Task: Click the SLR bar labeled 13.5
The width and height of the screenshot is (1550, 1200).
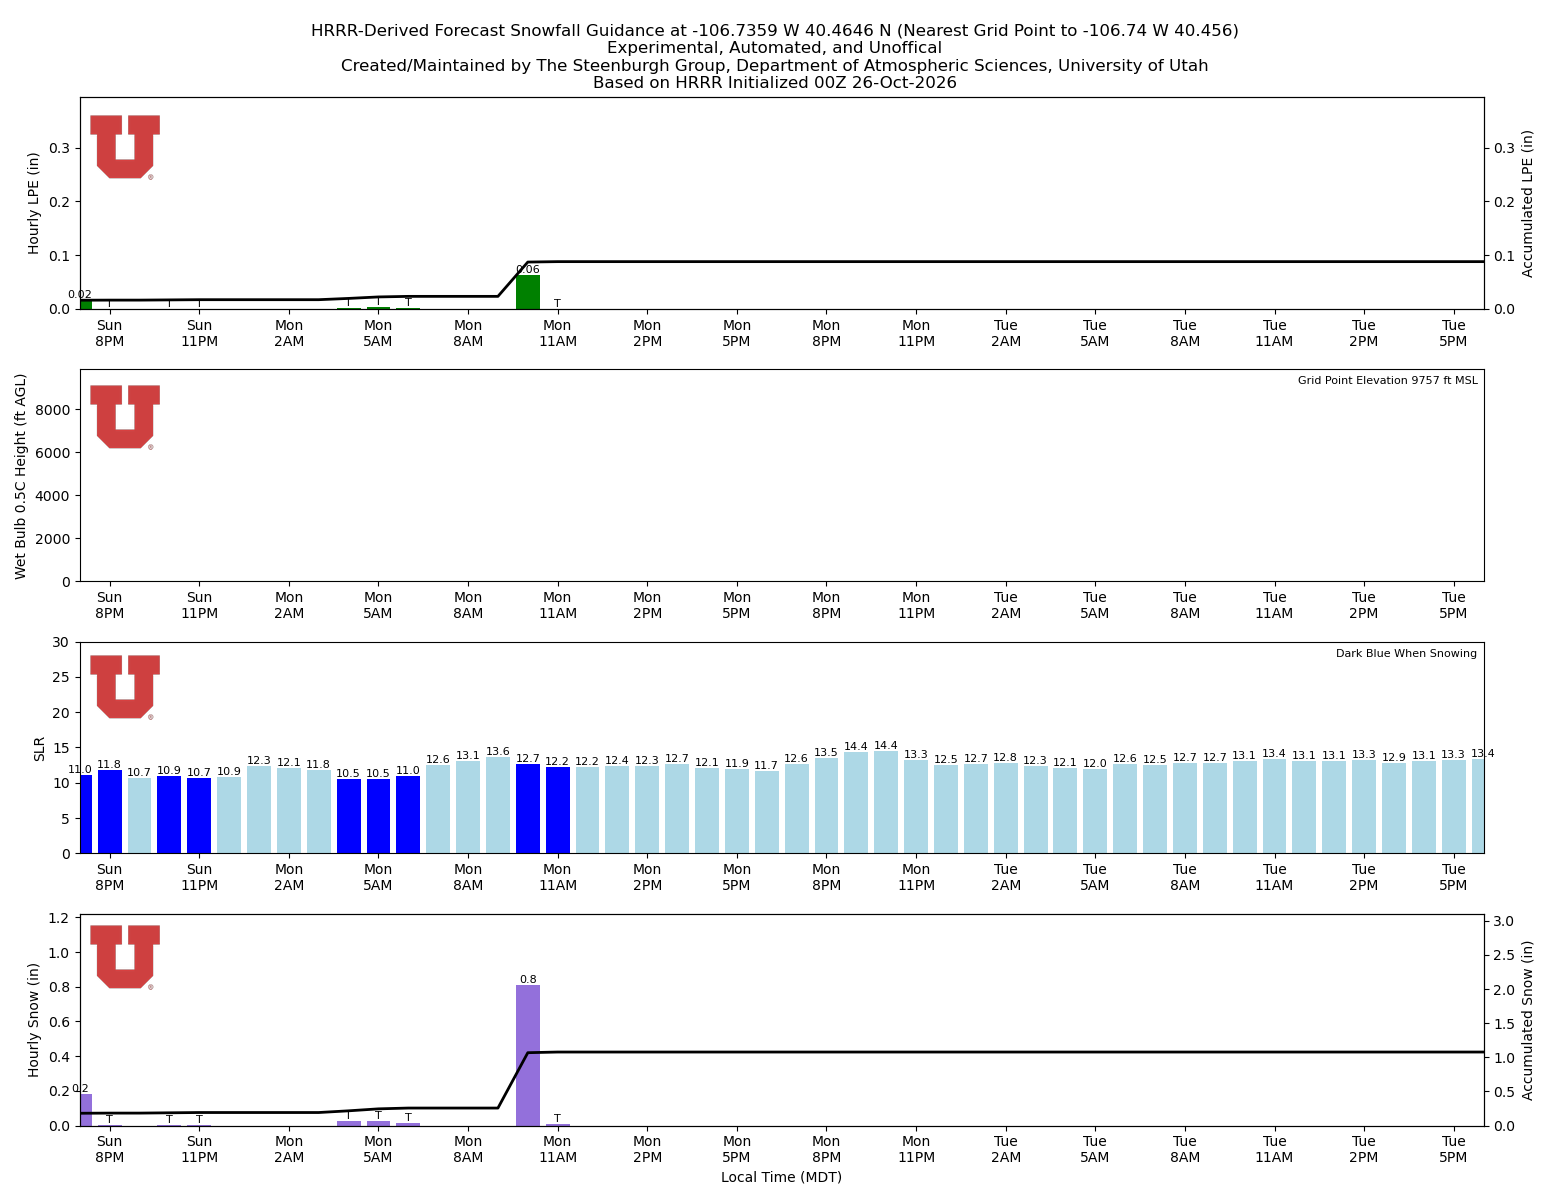Action: 826,806
